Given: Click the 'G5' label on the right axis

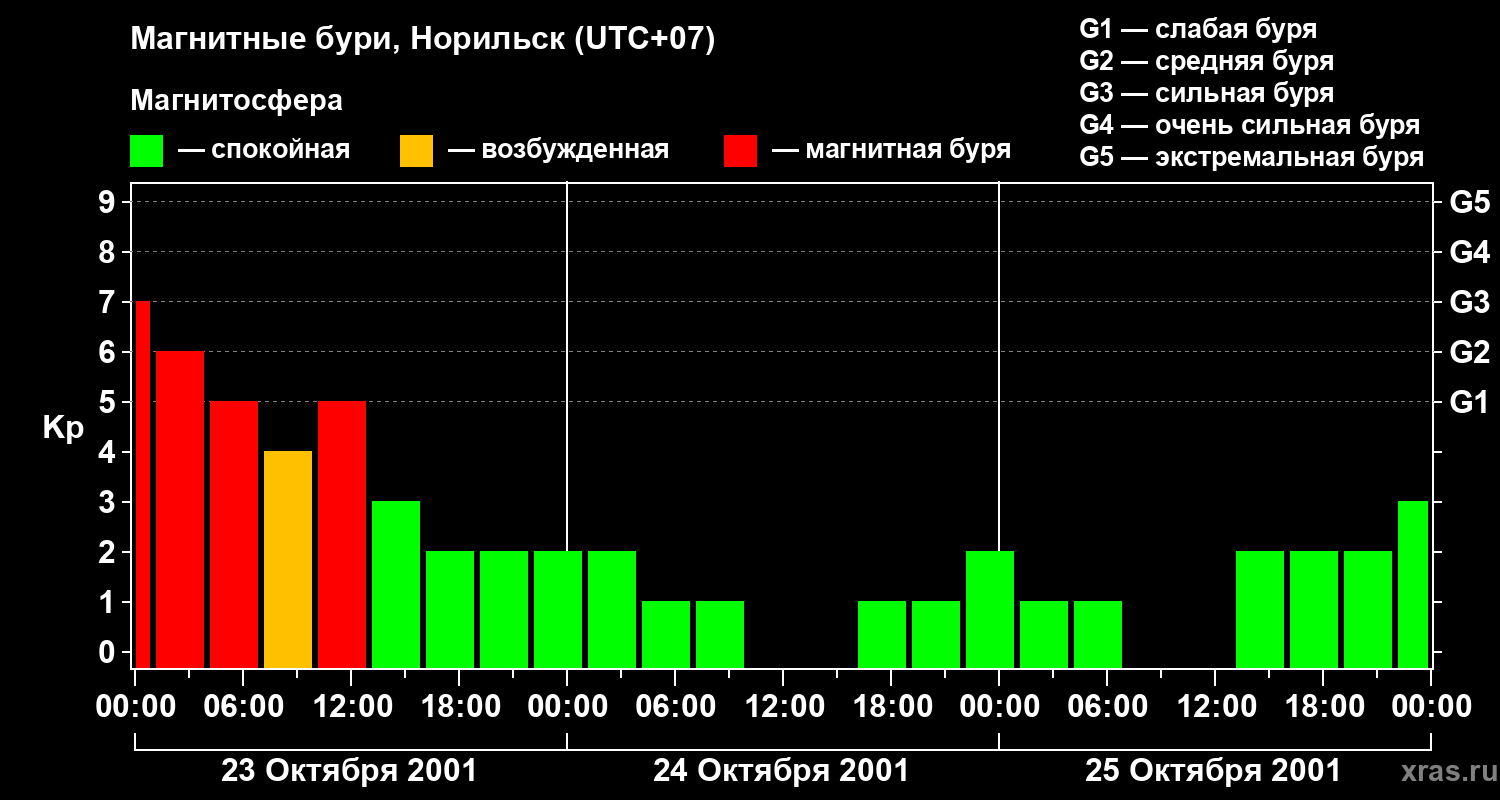Looking at the screenshot, I should point(1469,202).
